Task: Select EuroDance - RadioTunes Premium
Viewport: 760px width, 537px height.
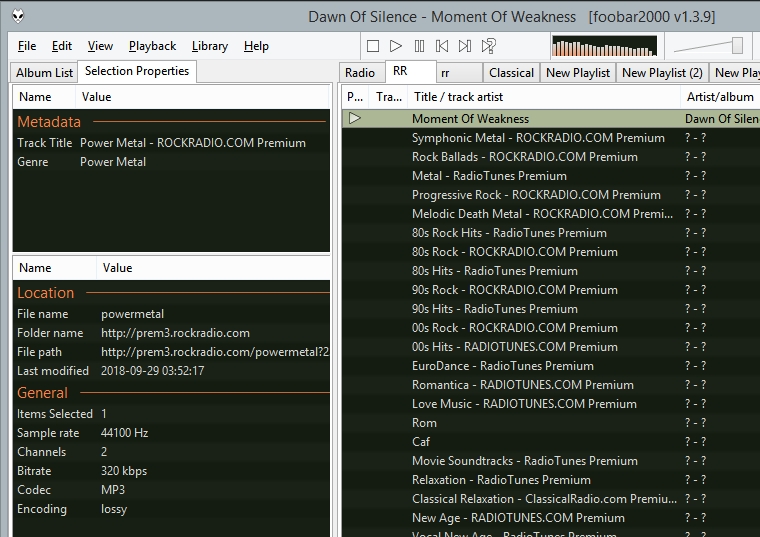Action: [551, 365]
